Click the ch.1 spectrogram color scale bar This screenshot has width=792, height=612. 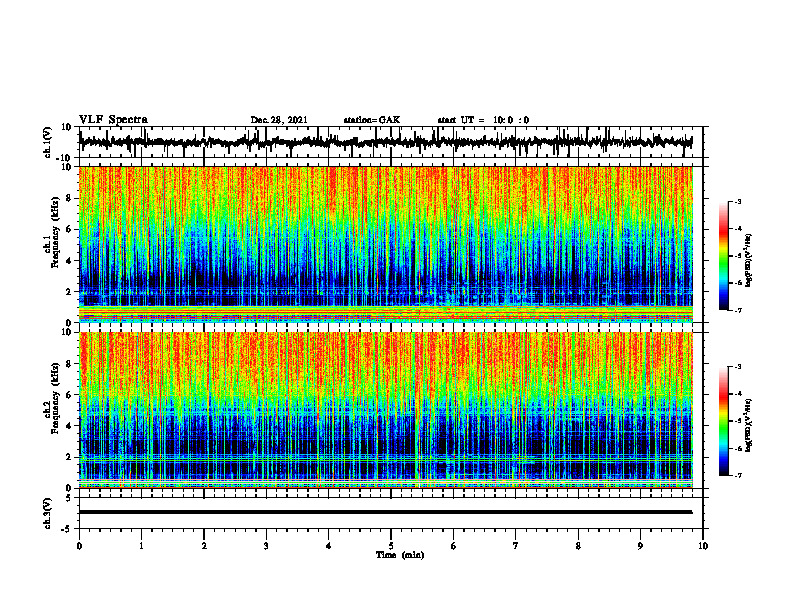(723, 256)
